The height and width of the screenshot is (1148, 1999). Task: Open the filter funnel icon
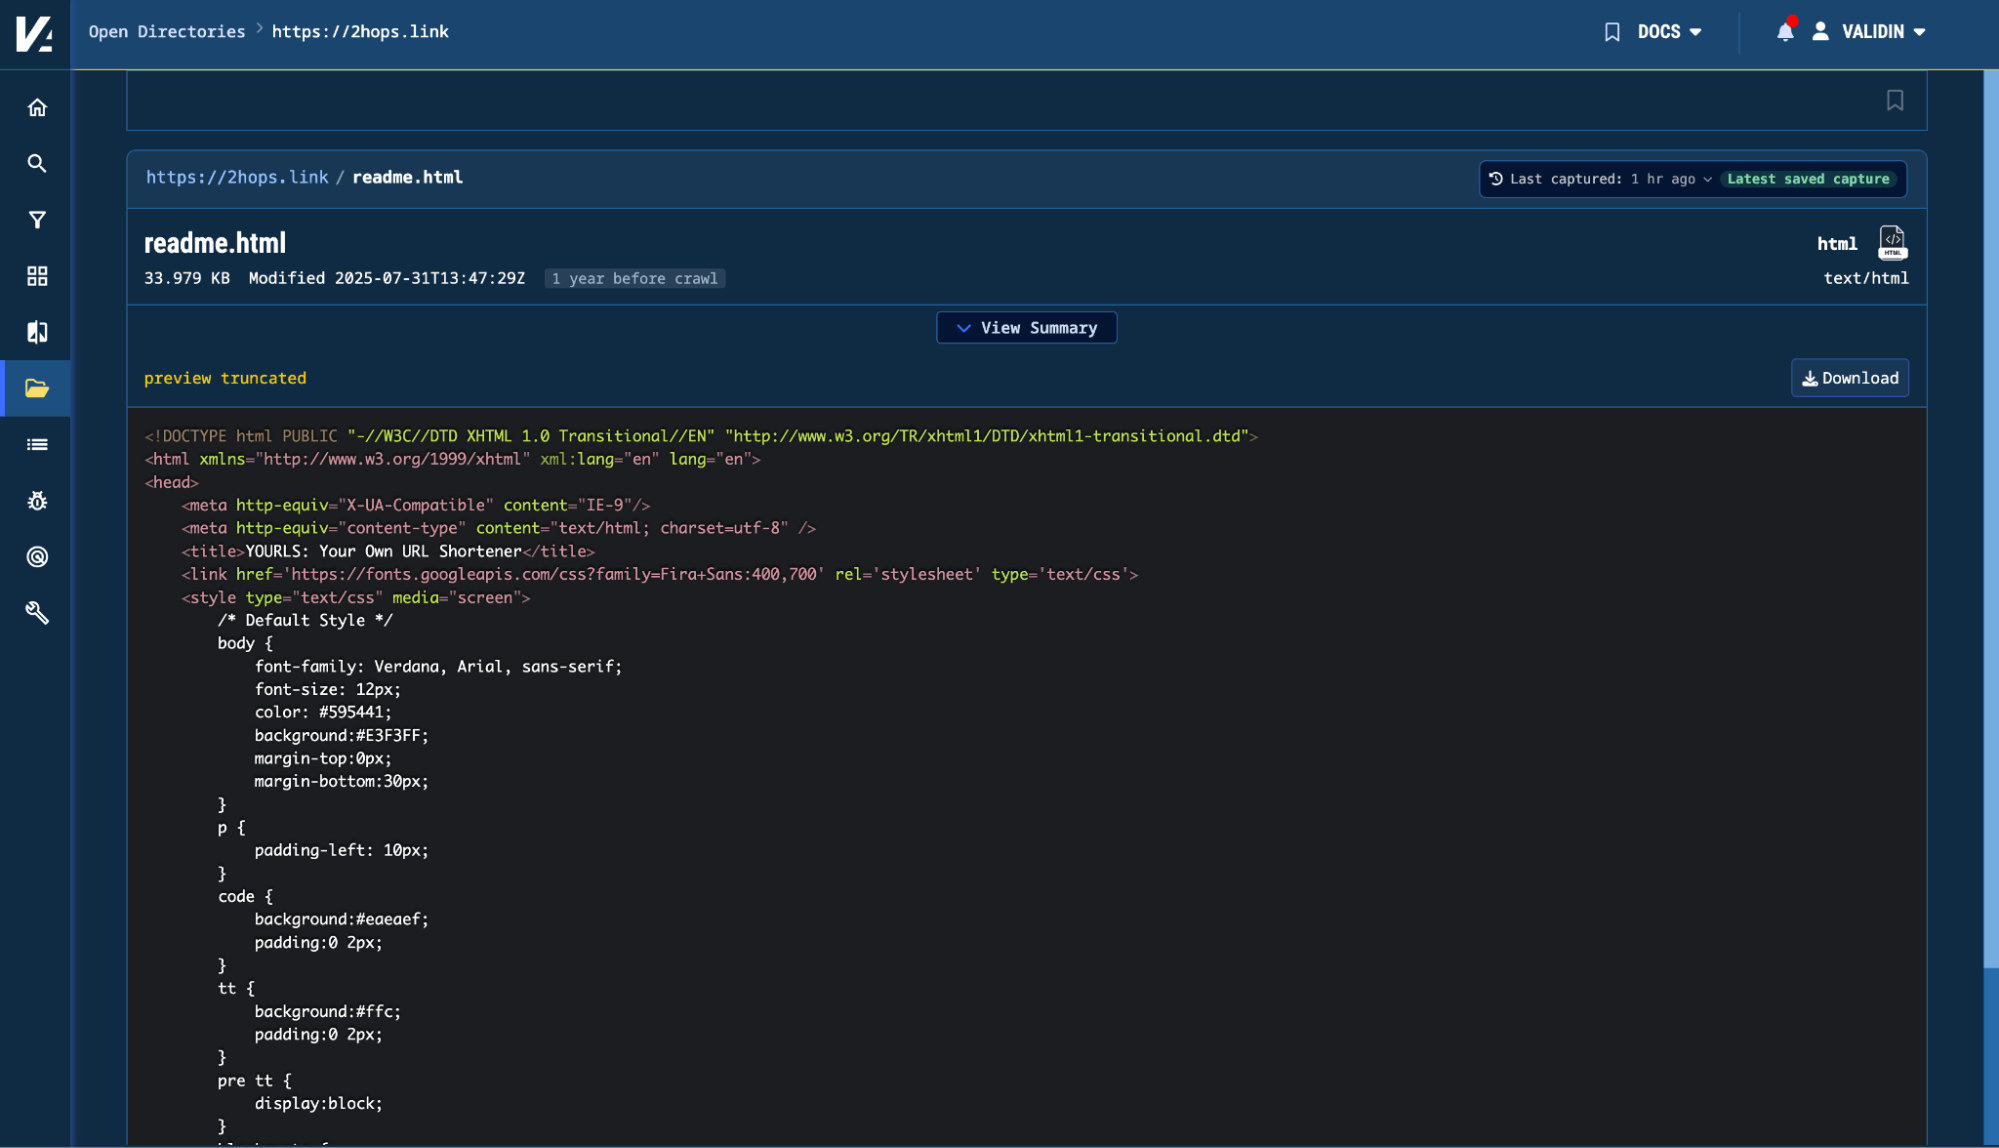coord(37,220)
